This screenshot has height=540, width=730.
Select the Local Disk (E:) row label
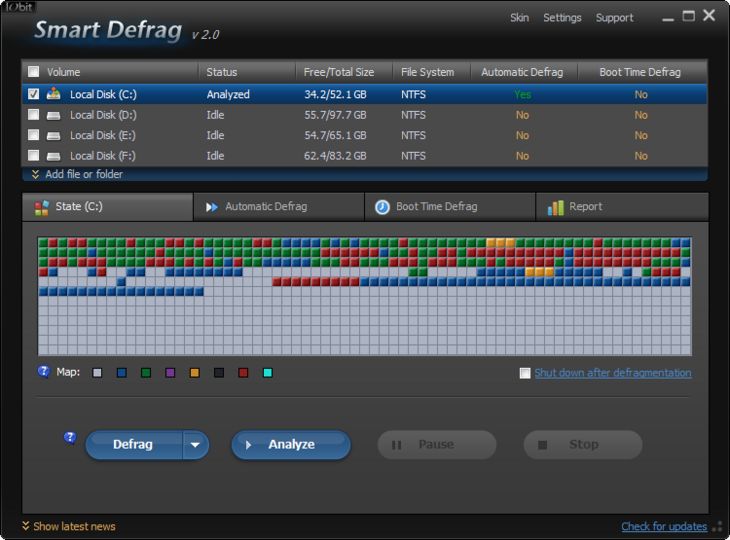click(103, 135)
